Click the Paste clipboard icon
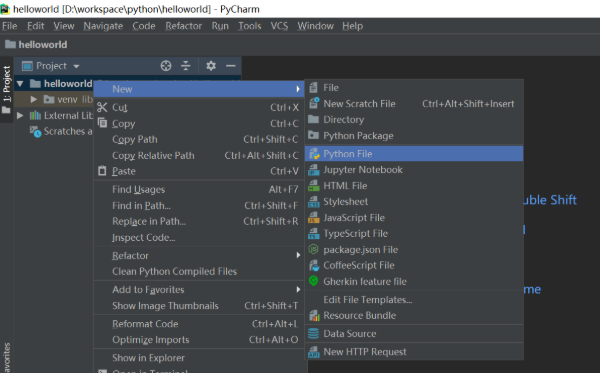The image size is (600, 373). click(102, 171)
